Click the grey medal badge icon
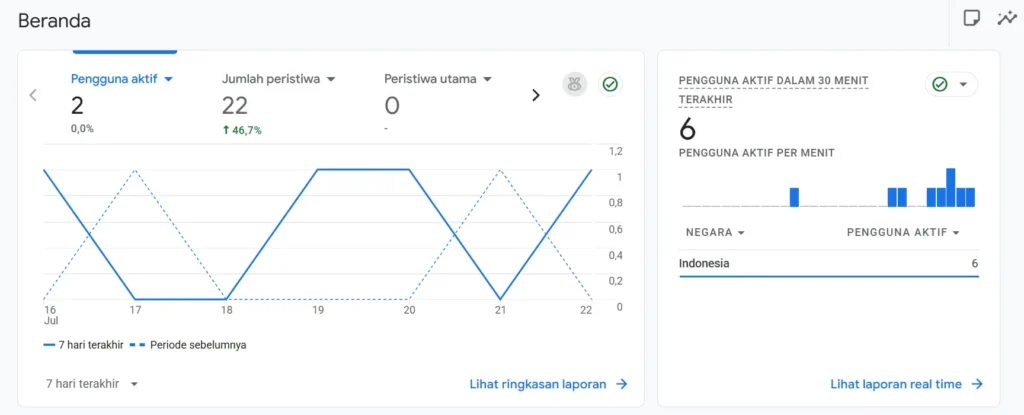1024x415 pixels. point(575,84)
